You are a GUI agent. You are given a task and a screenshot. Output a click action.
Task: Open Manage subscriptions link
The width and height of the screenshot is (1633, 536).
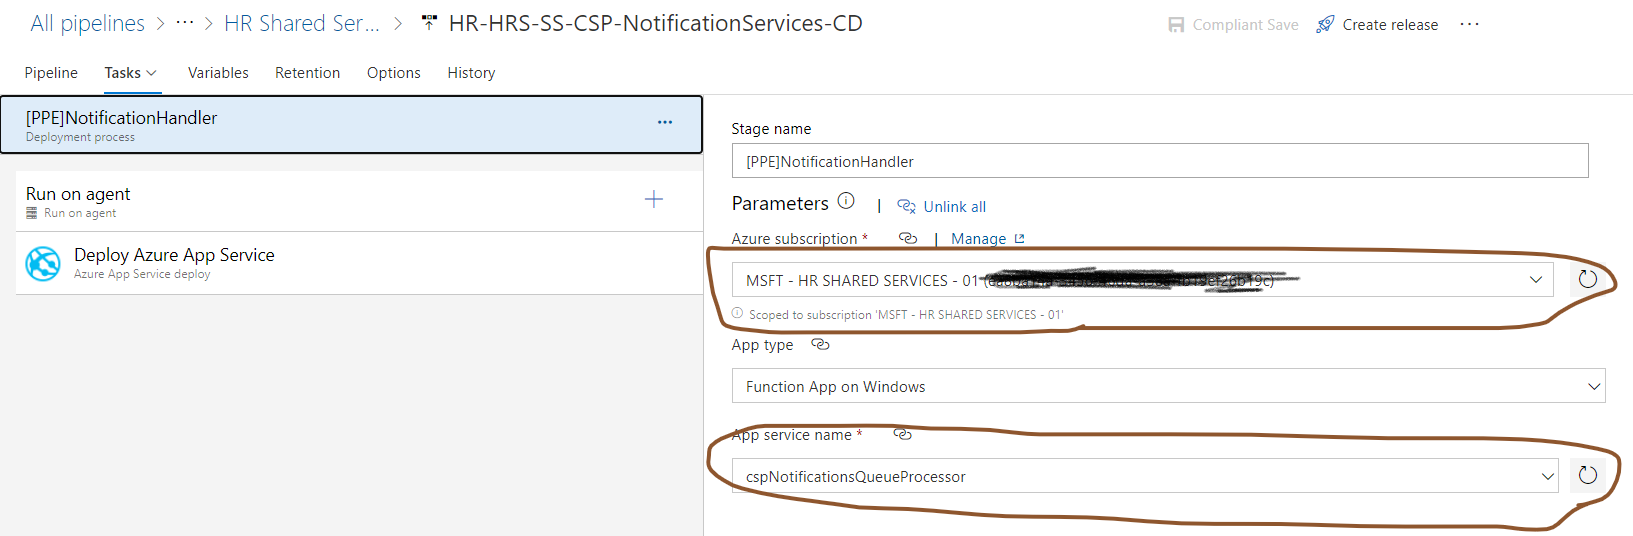click(x=988, y=239)
